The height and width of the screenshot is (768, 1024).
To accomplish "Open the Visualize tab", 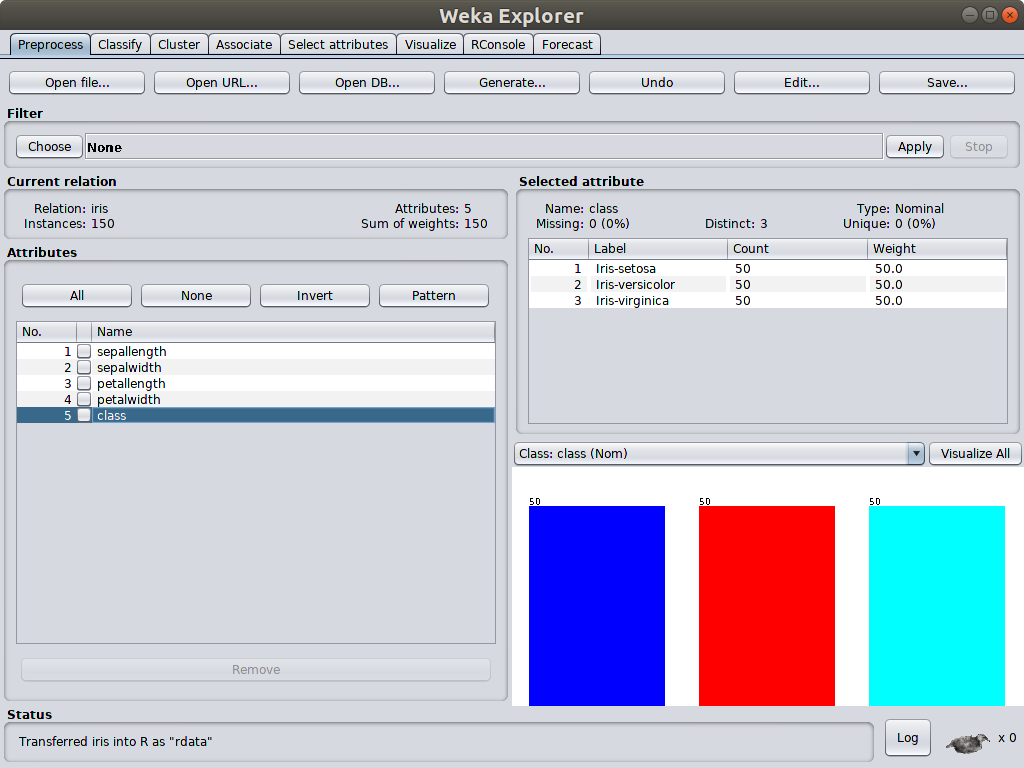I will [430, 44].
